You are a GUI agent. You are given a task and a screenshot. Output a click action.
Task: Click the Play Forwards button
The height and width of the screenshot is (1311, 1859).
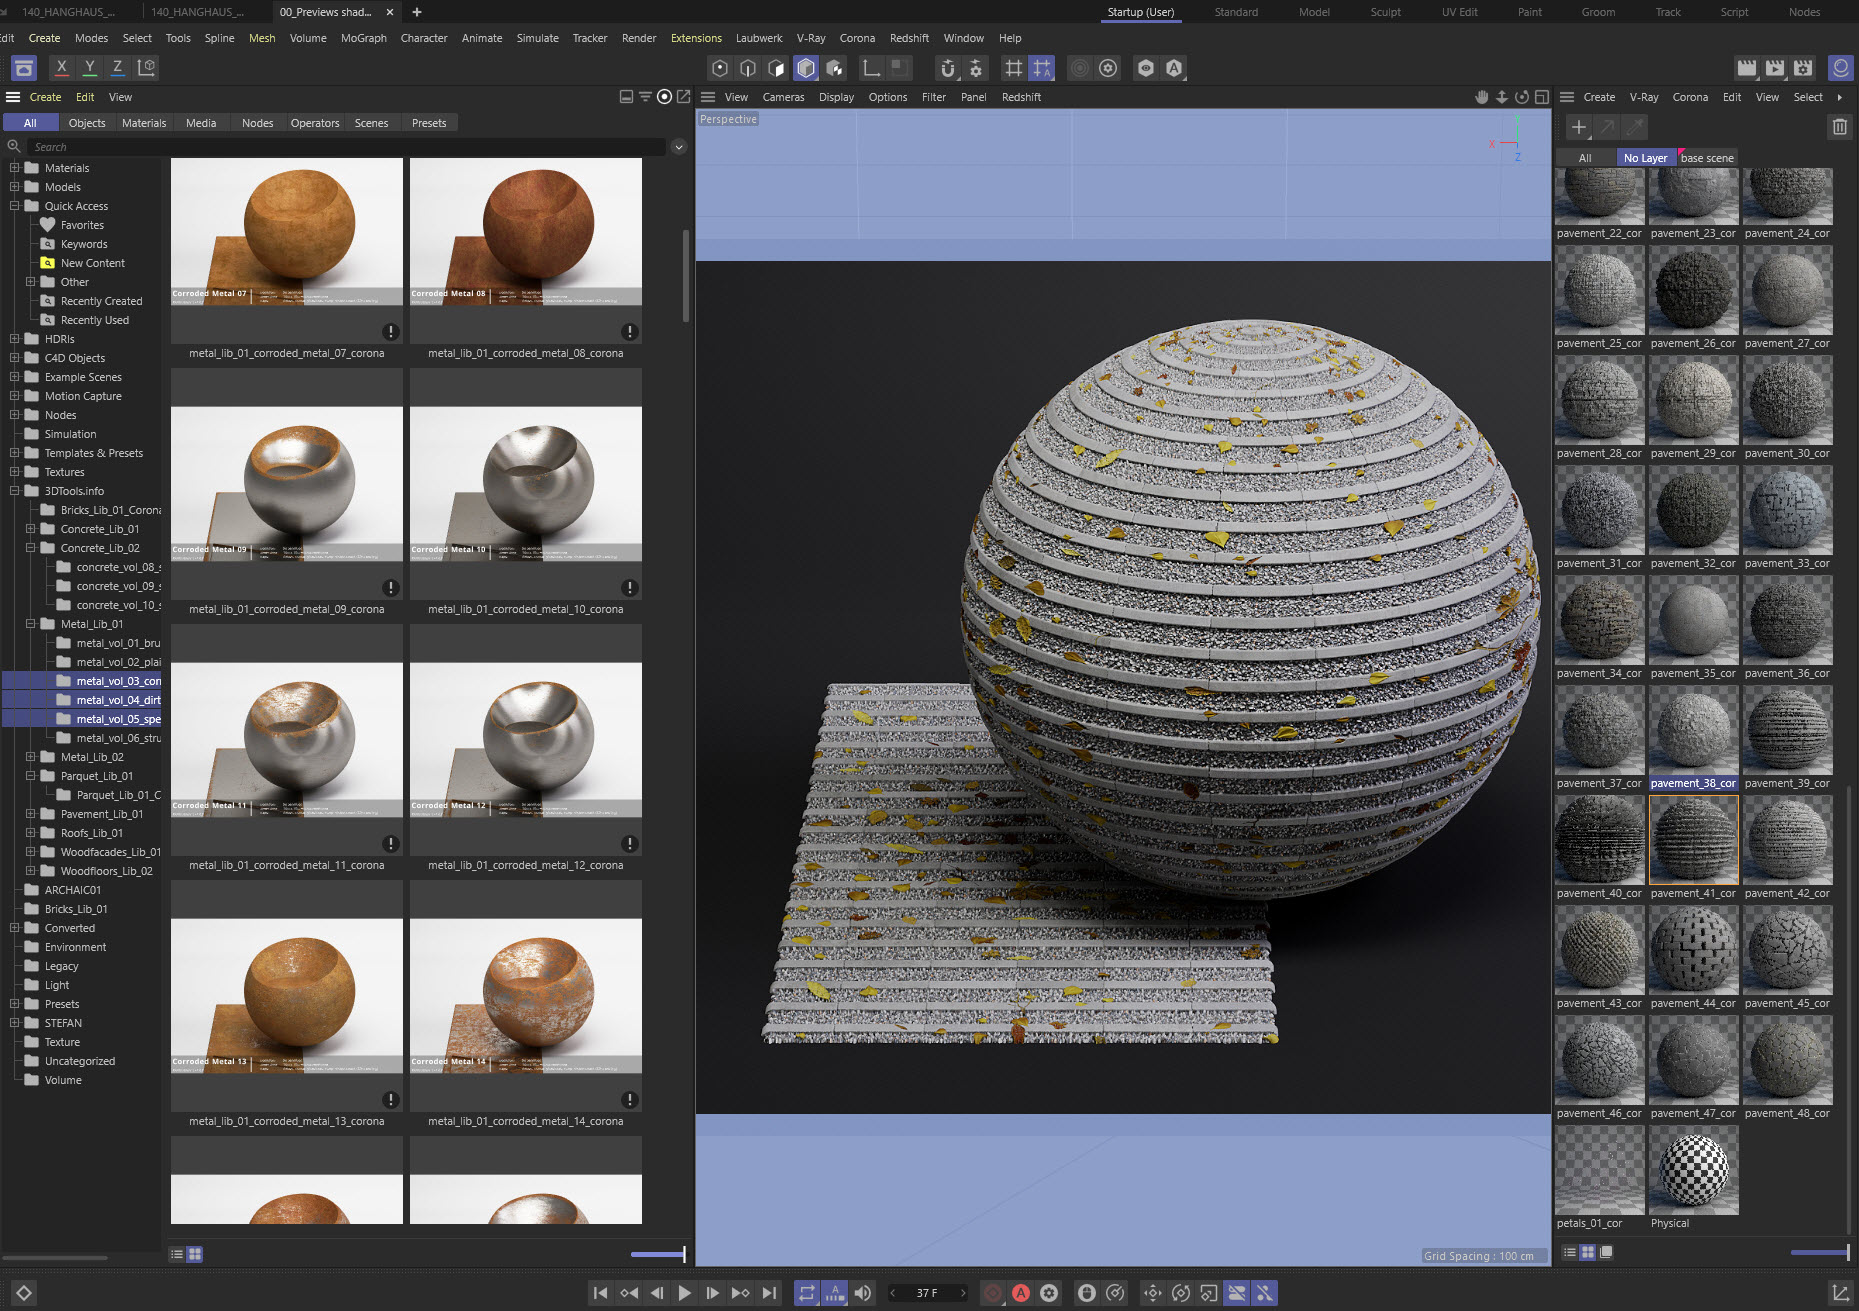point(684,1293)
